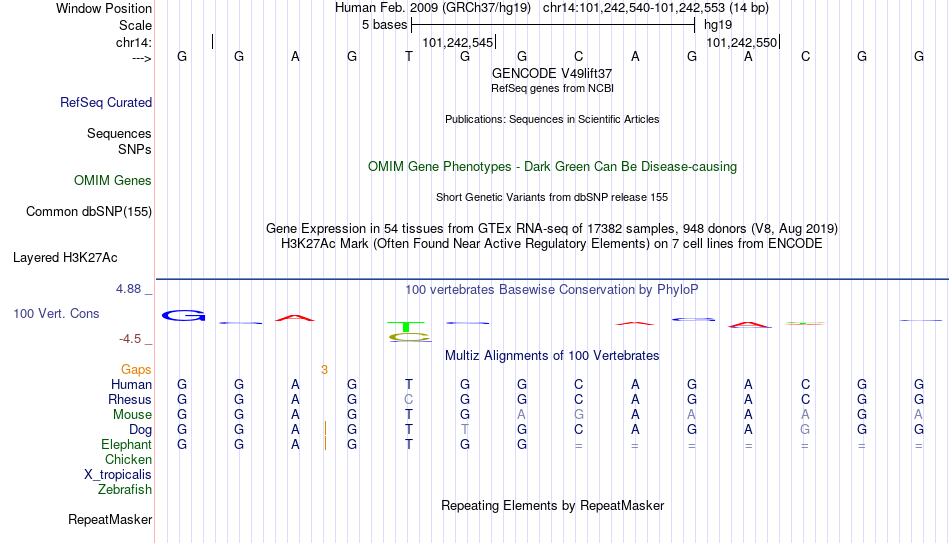
Task: Click 'Human Feb. 2009 (GRCh37/hg19)' assembly text
Action: 433,8
